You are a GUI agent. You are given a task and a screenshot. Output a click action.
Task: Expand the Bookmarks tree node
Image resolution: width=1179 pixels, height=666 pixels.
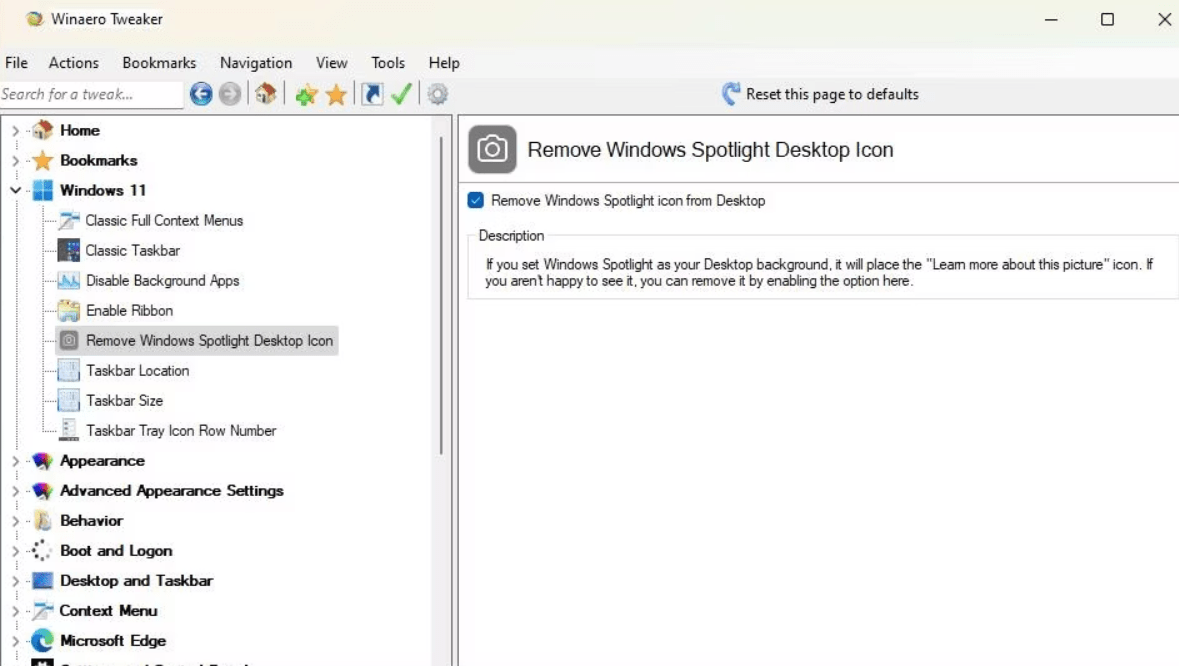click(x=15, y=160)
